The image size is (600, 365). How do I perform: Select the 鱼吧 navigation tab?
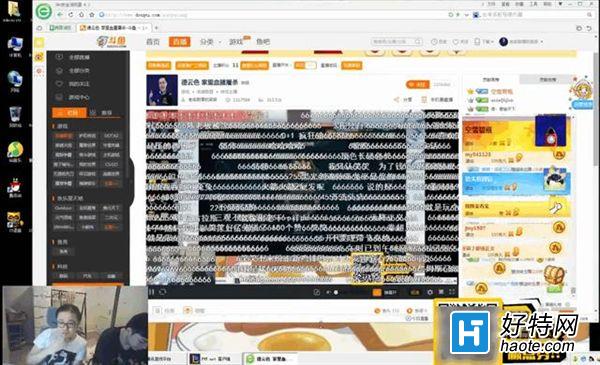[x=263, y=41]
